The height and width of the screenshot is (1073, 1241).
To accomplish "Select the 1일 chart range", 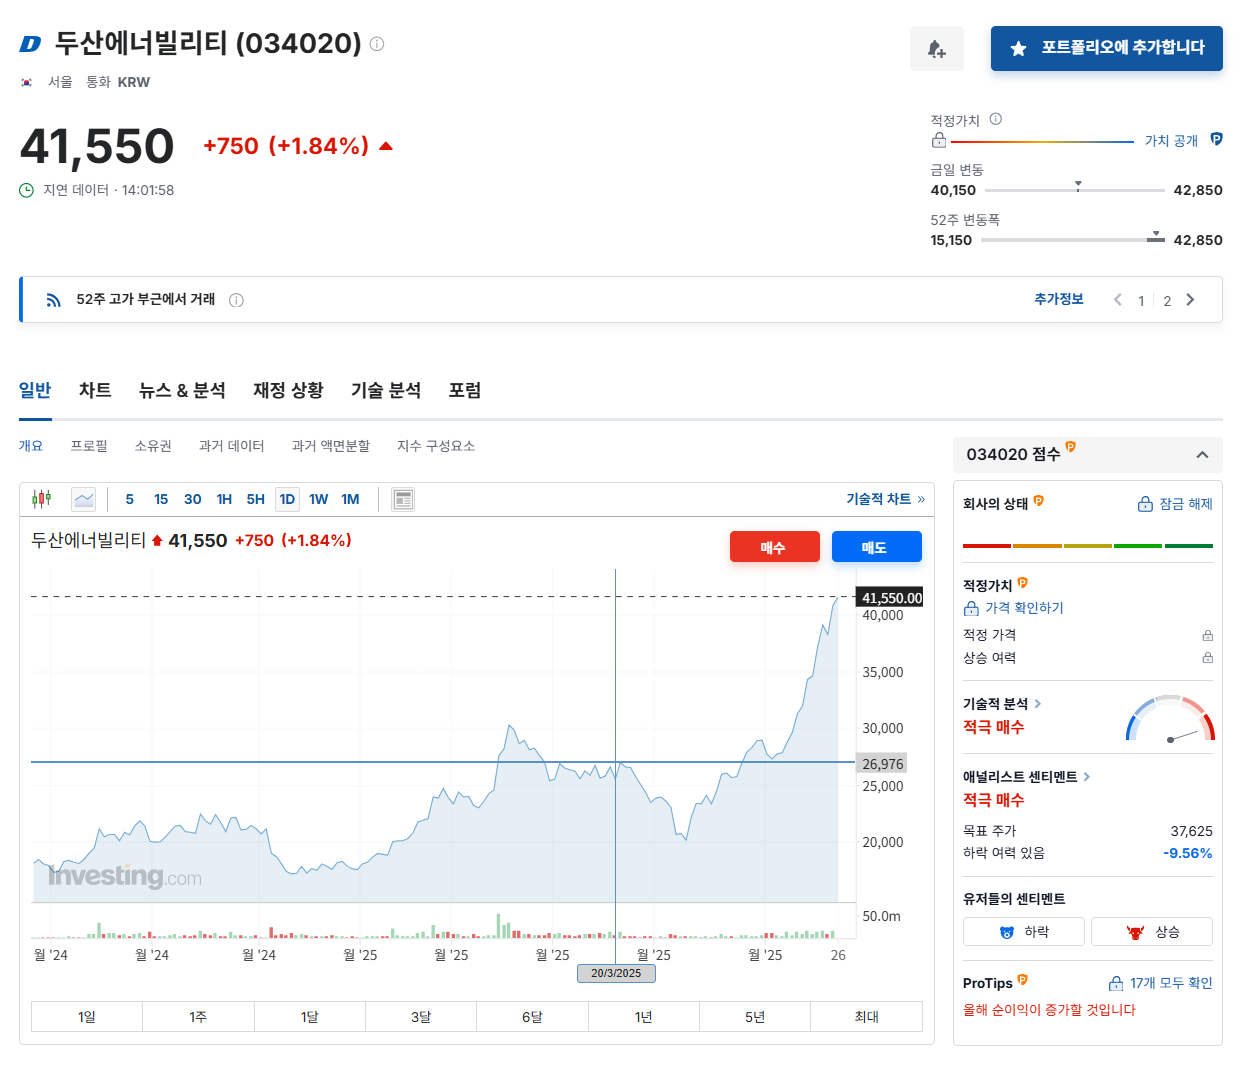I will pyautogui.click(x=87, y=1016).
